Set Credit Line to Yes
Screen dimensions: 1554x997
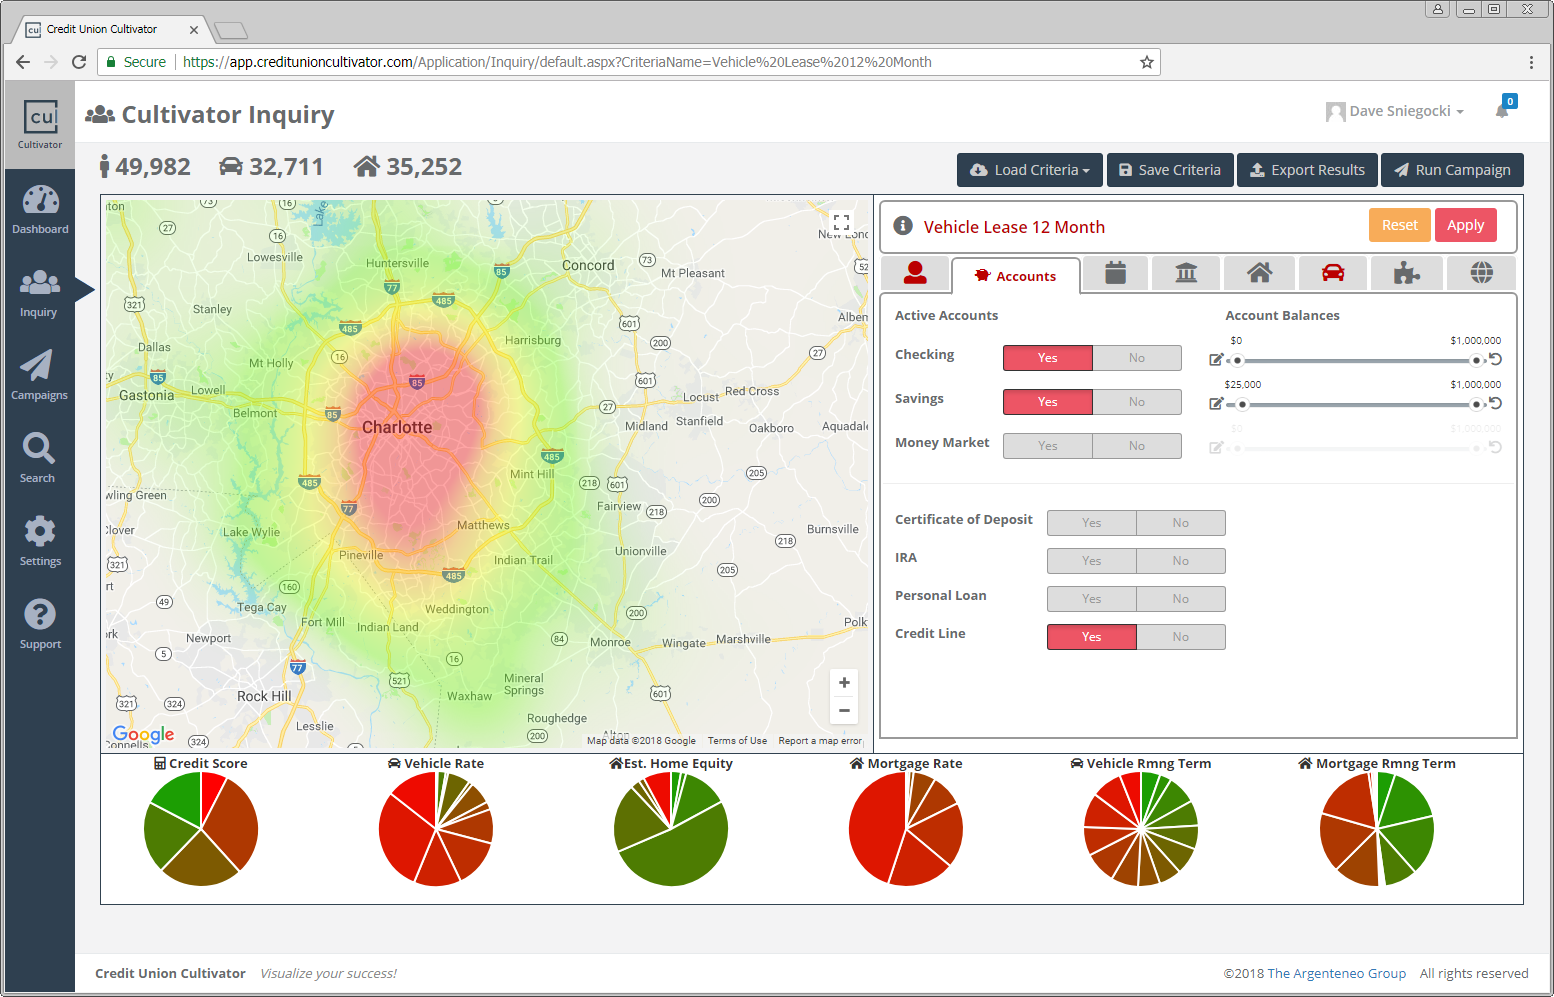point(1092,637)
